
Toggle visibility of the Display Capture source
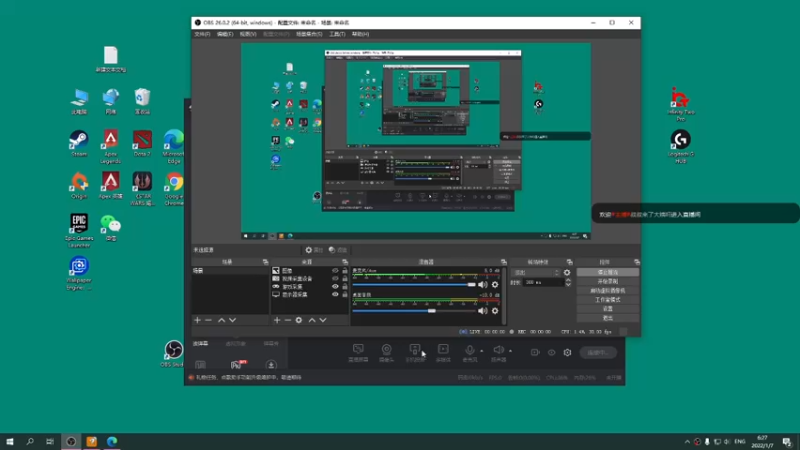[335, 294]
